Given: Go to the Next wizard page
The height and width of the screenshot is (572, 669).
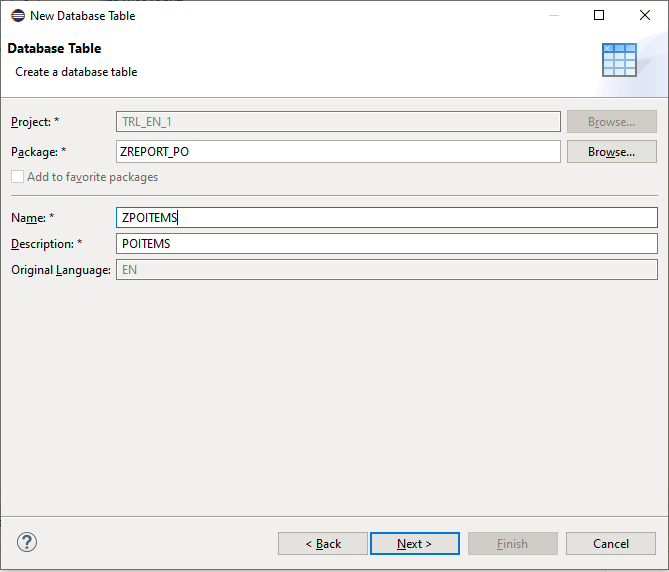Looking at the screenshot, I should pyautogui.click(x=415, y=543).
